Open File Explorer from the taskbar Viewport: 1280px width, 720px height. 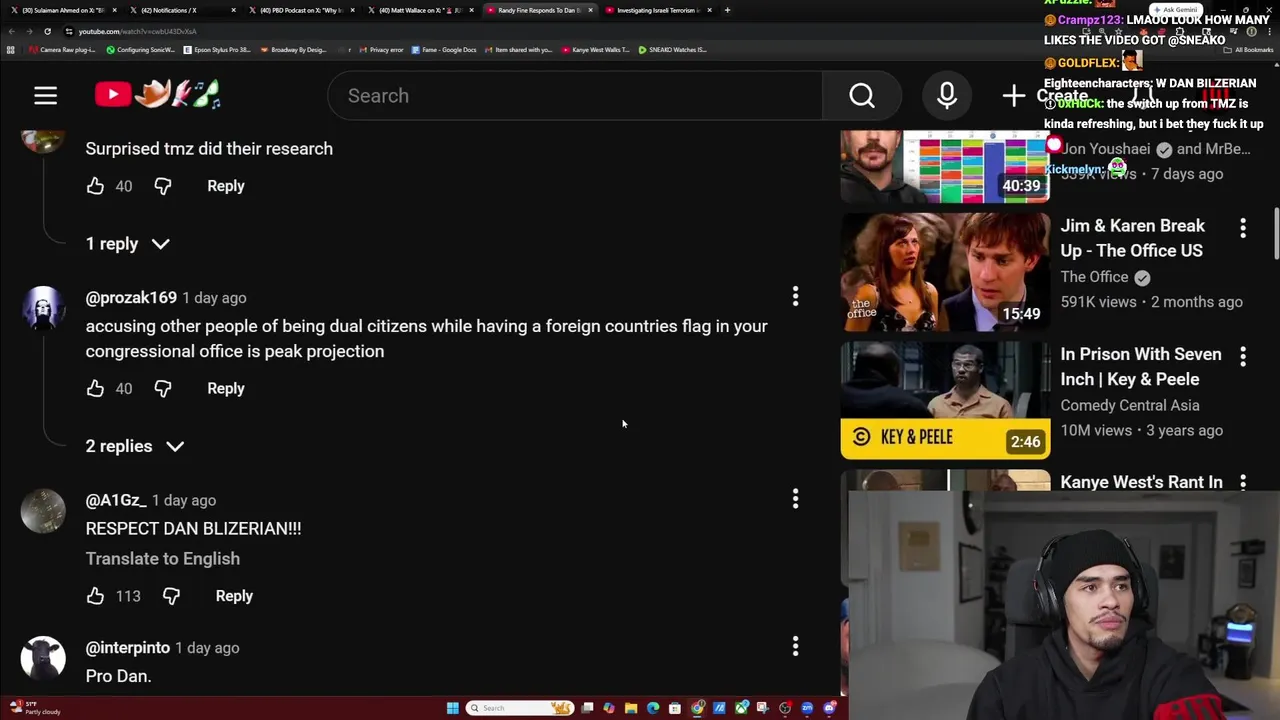tap(631, 708)
